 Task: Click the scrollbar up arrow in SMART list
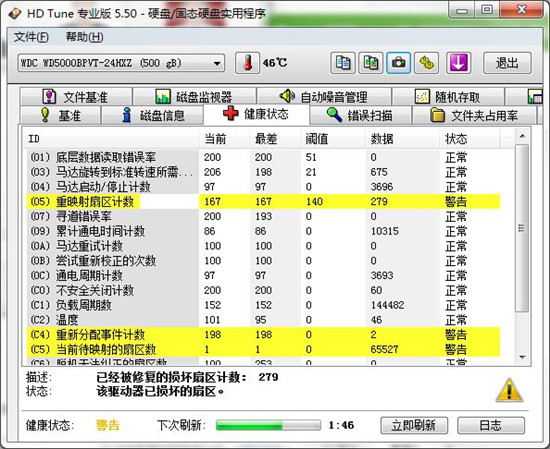522,136
